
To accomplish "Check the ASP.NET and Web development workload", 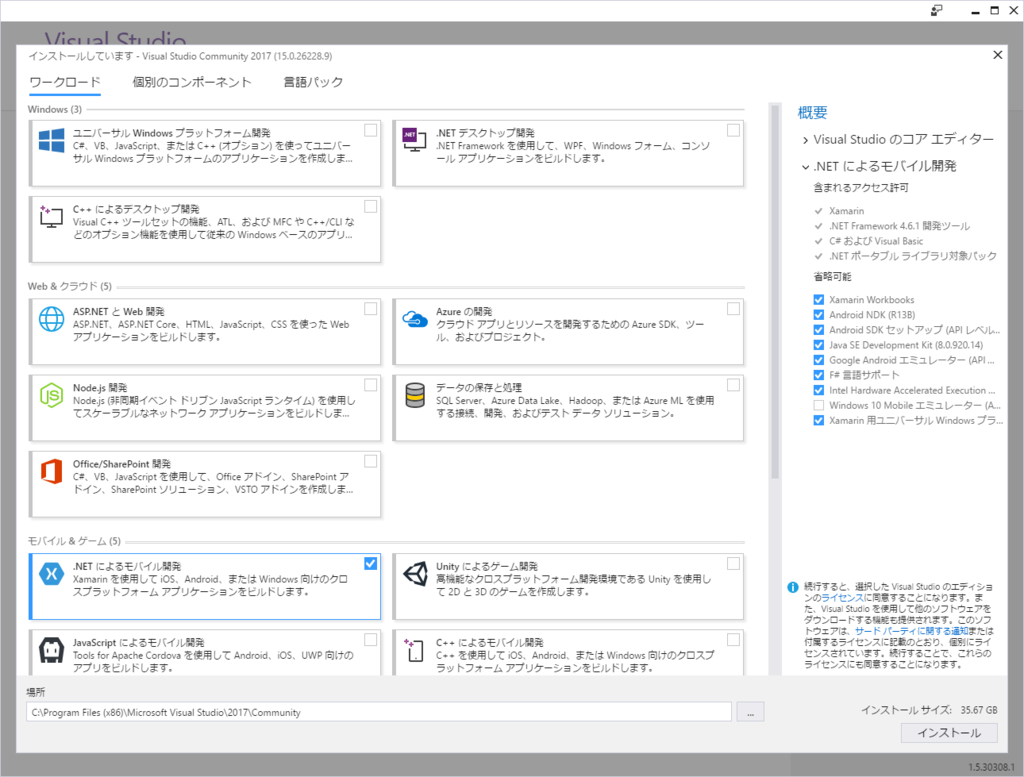I will [x=370, y=309].
